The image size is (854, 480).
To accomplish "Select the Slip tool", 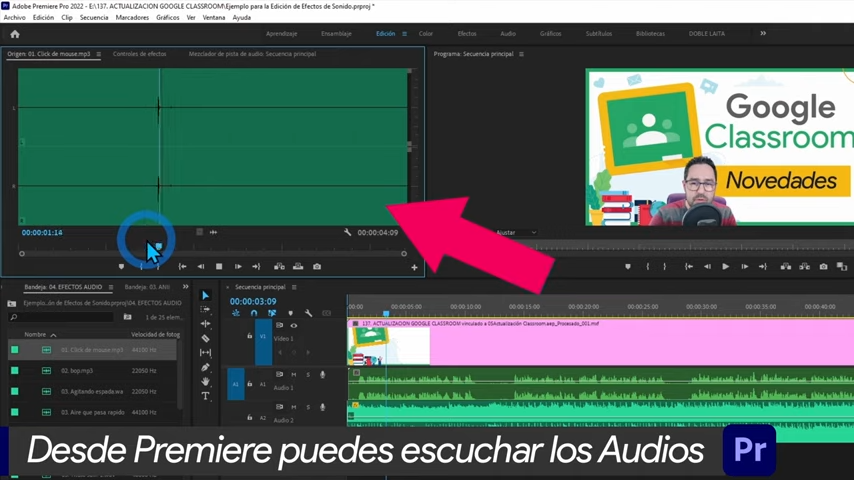I will click(x=205, y=353).
